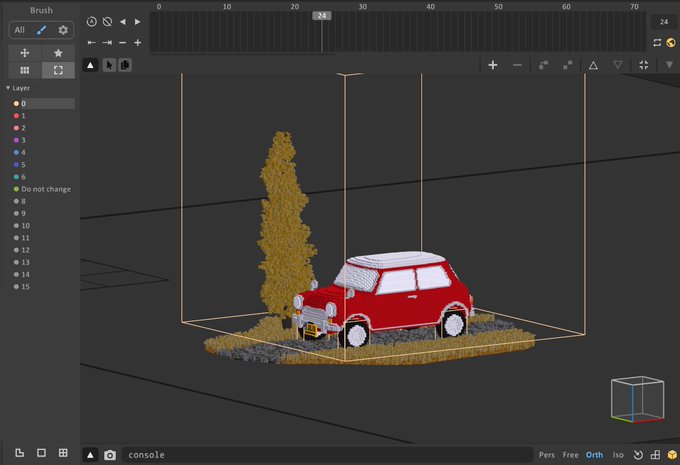
Task: Toggle the ground grid icon
Action: 655,455
